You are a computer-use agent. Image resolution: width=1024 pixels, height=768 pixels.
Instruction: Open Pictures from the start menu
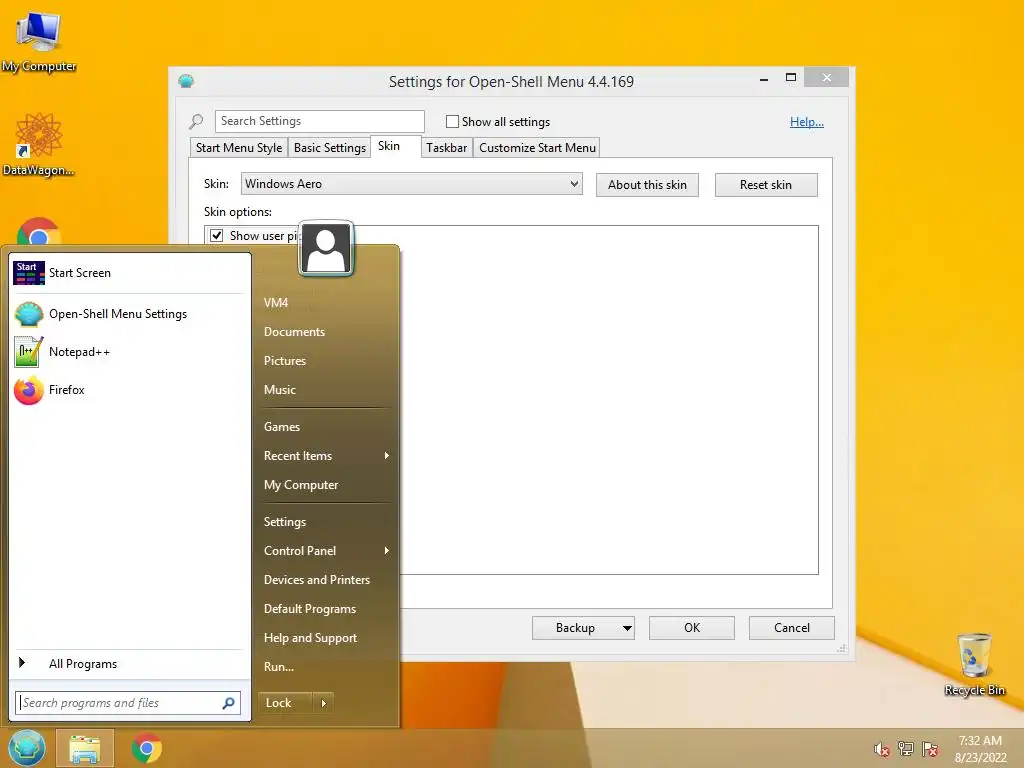[x=327, y=360]
